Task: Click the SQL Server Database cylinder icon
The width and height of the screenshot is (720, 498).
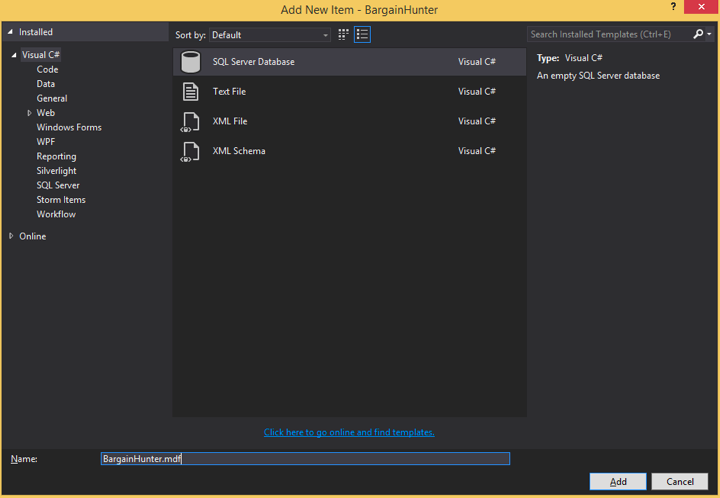Action: pos(191,62)
